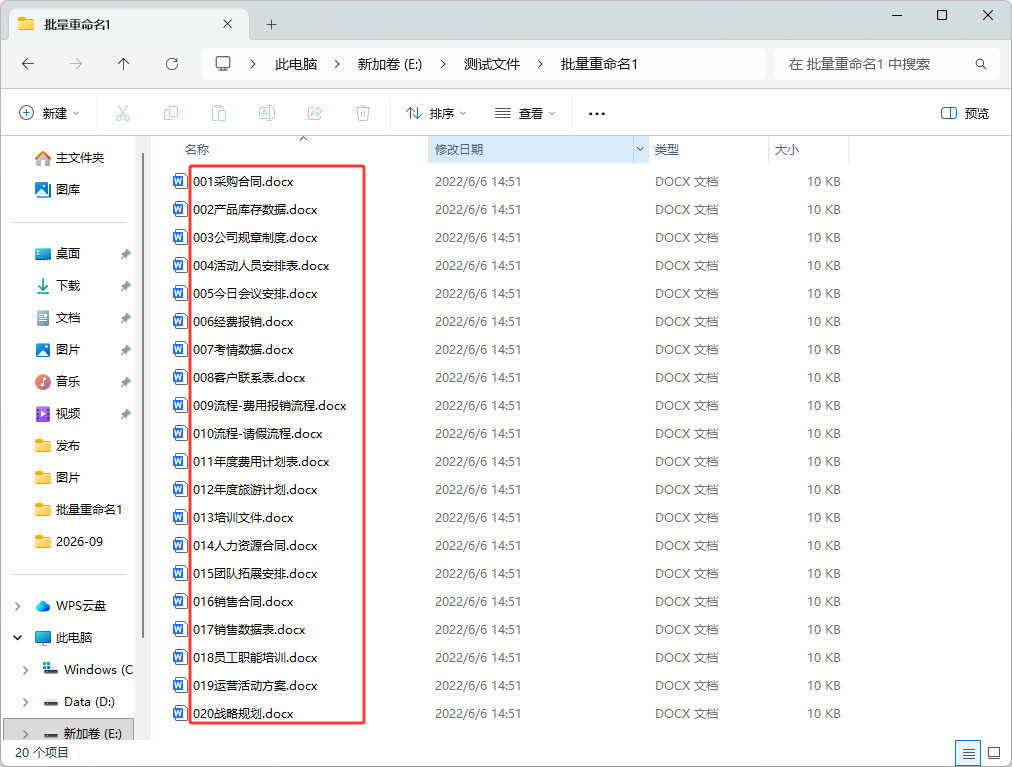Click the Delete trash can icon
The width and height of the screenshot is (1012, 767).
(363, 114)
